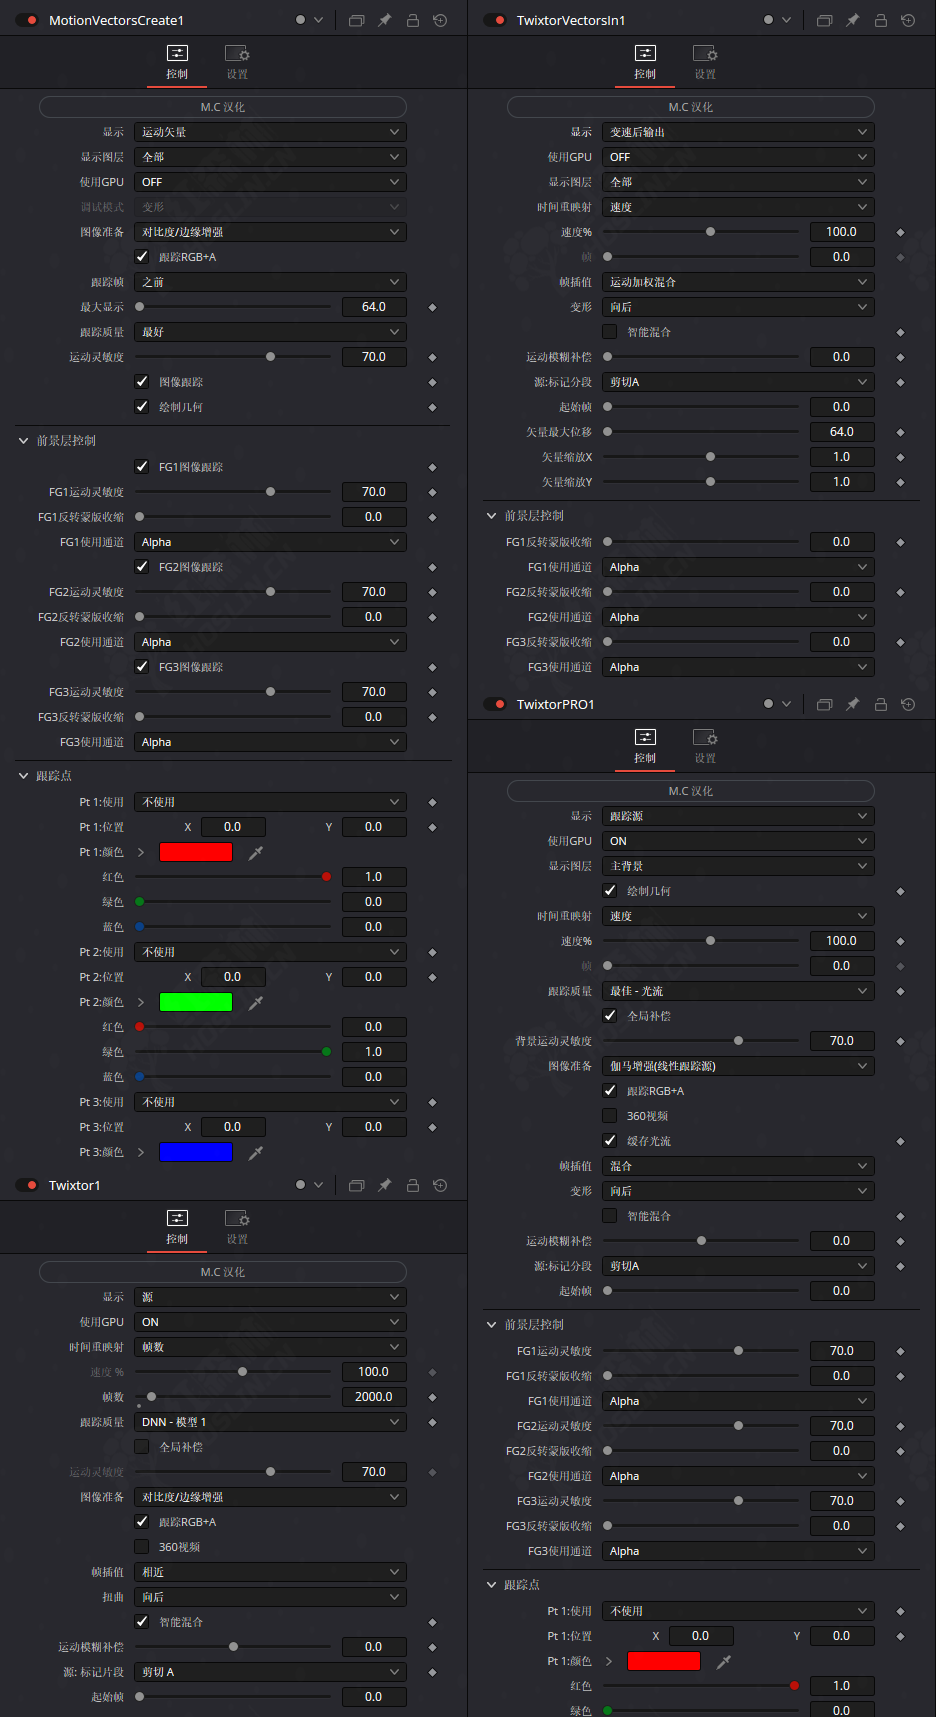Disable the TwixtorPRO1 node enable switch
Viewport: 936px width, 1717px height.
click(495, 704)
